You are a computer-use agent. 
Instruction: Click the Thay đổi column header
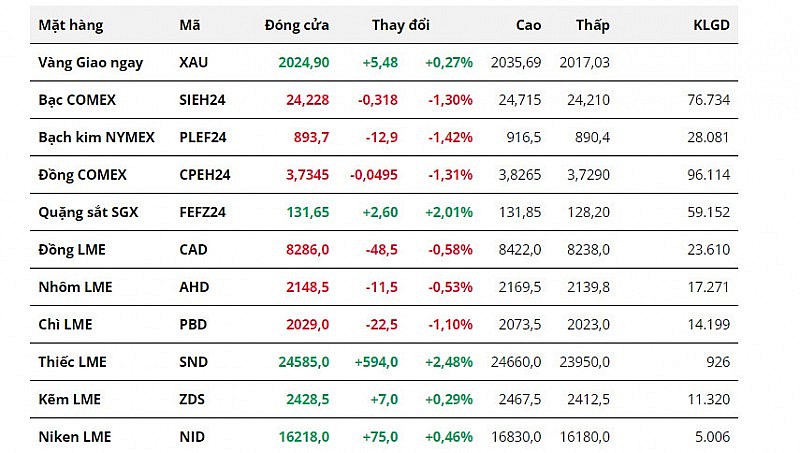(399, 25)
